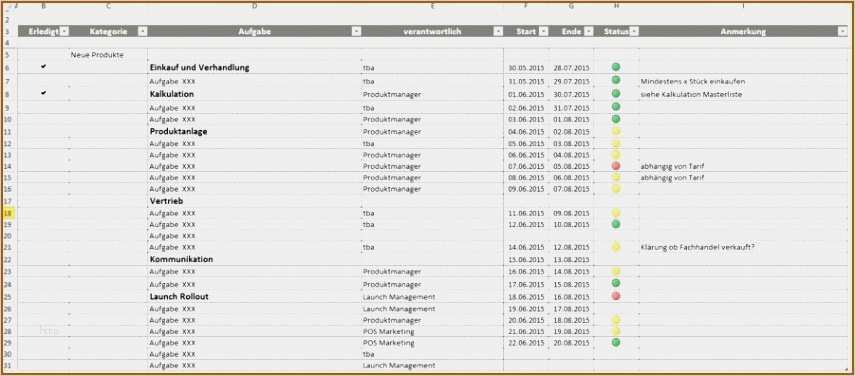Screen dimensions: 855x376
Task: Check the Erledigt cell for Produktanlage row
Action: (44, 131)
